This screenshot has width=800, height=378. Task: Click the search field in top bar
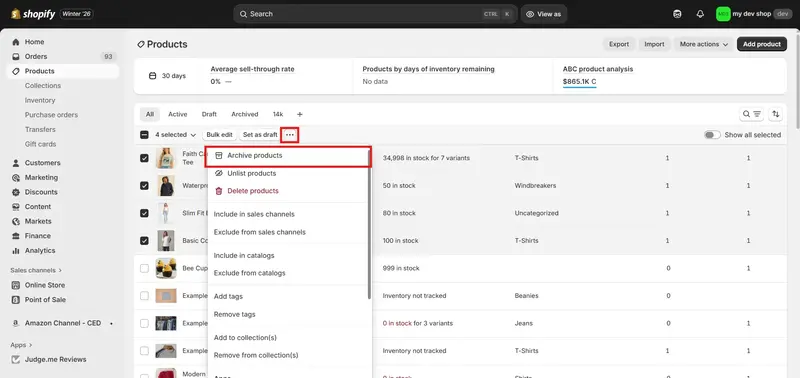coord(375,14)
